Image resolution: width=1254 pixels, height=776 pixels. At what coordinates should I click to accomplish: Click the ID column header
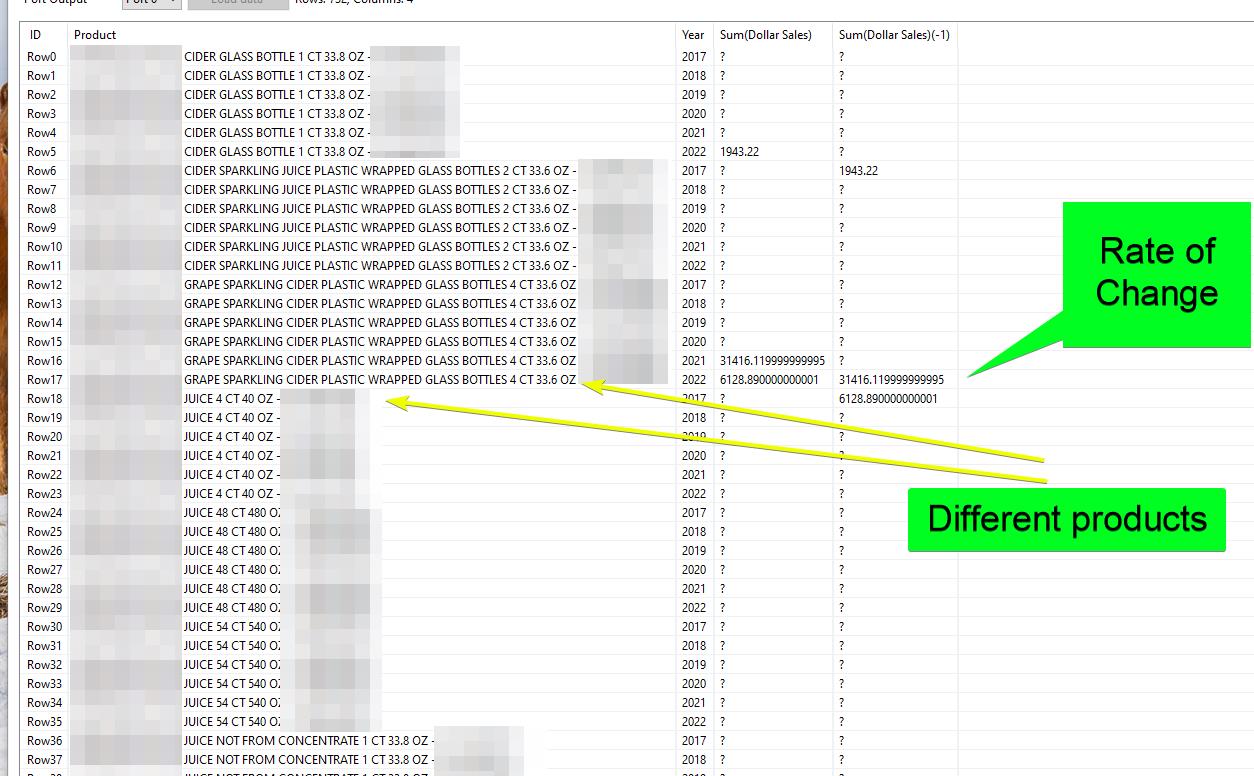36,35
